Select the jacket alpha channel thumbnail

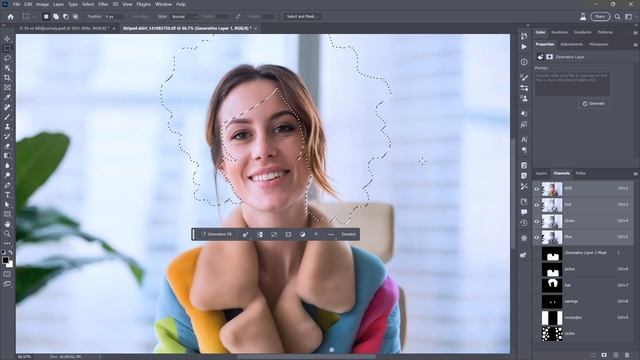pos(552,270)
